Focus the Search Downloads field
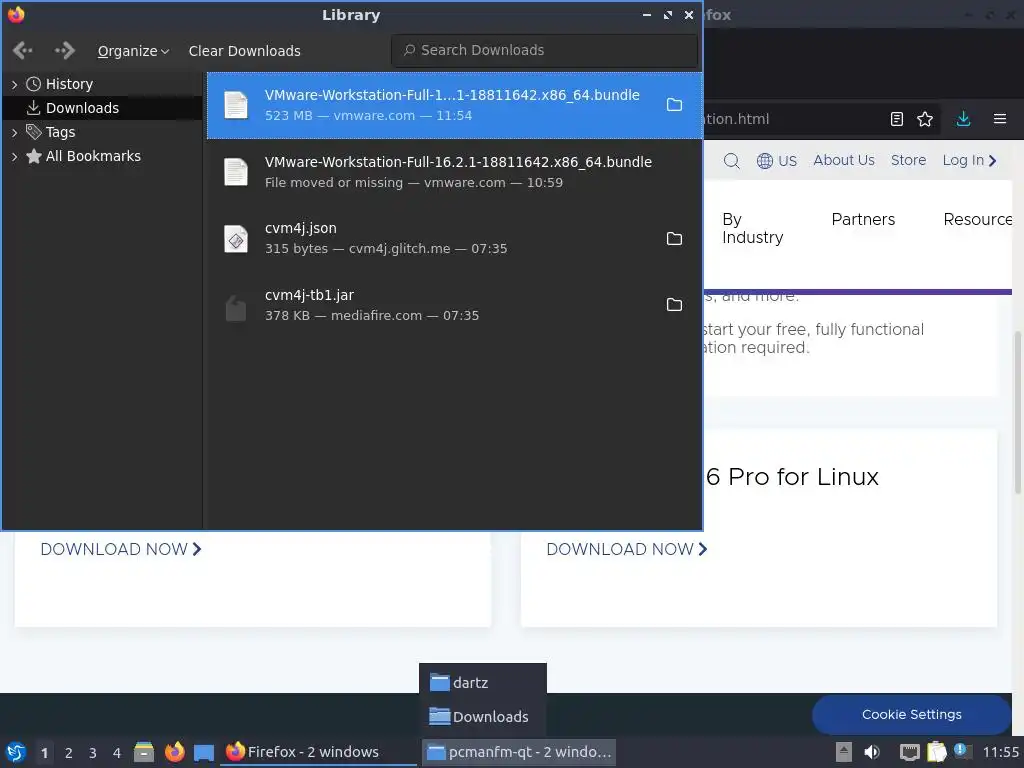Viewport: 1024px width, 768px height. coord(544,50)
